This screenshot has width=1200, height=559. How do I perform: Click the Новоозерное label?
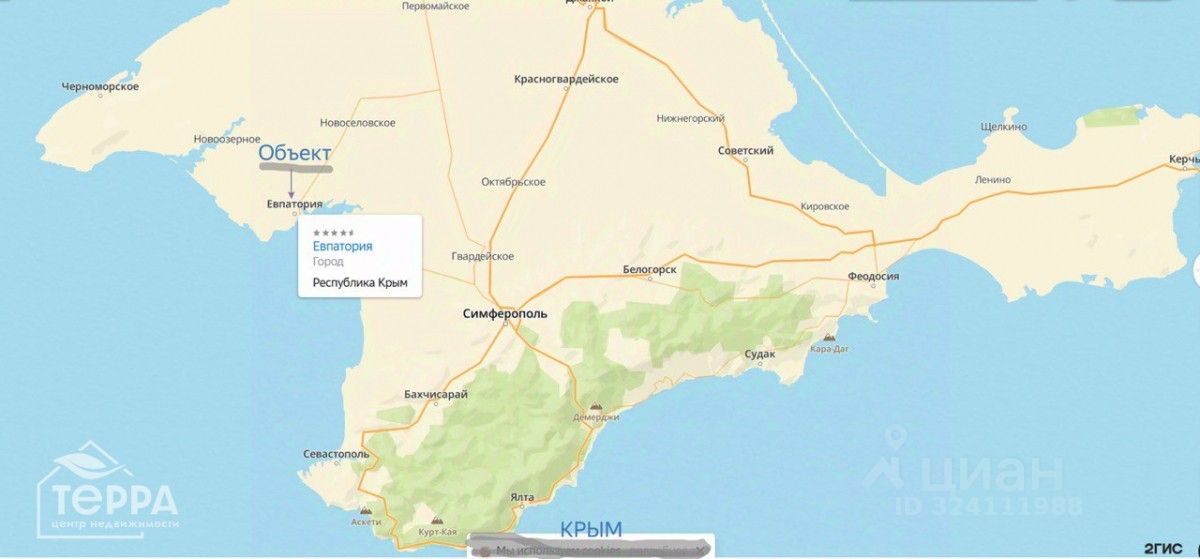click(227, 139)
